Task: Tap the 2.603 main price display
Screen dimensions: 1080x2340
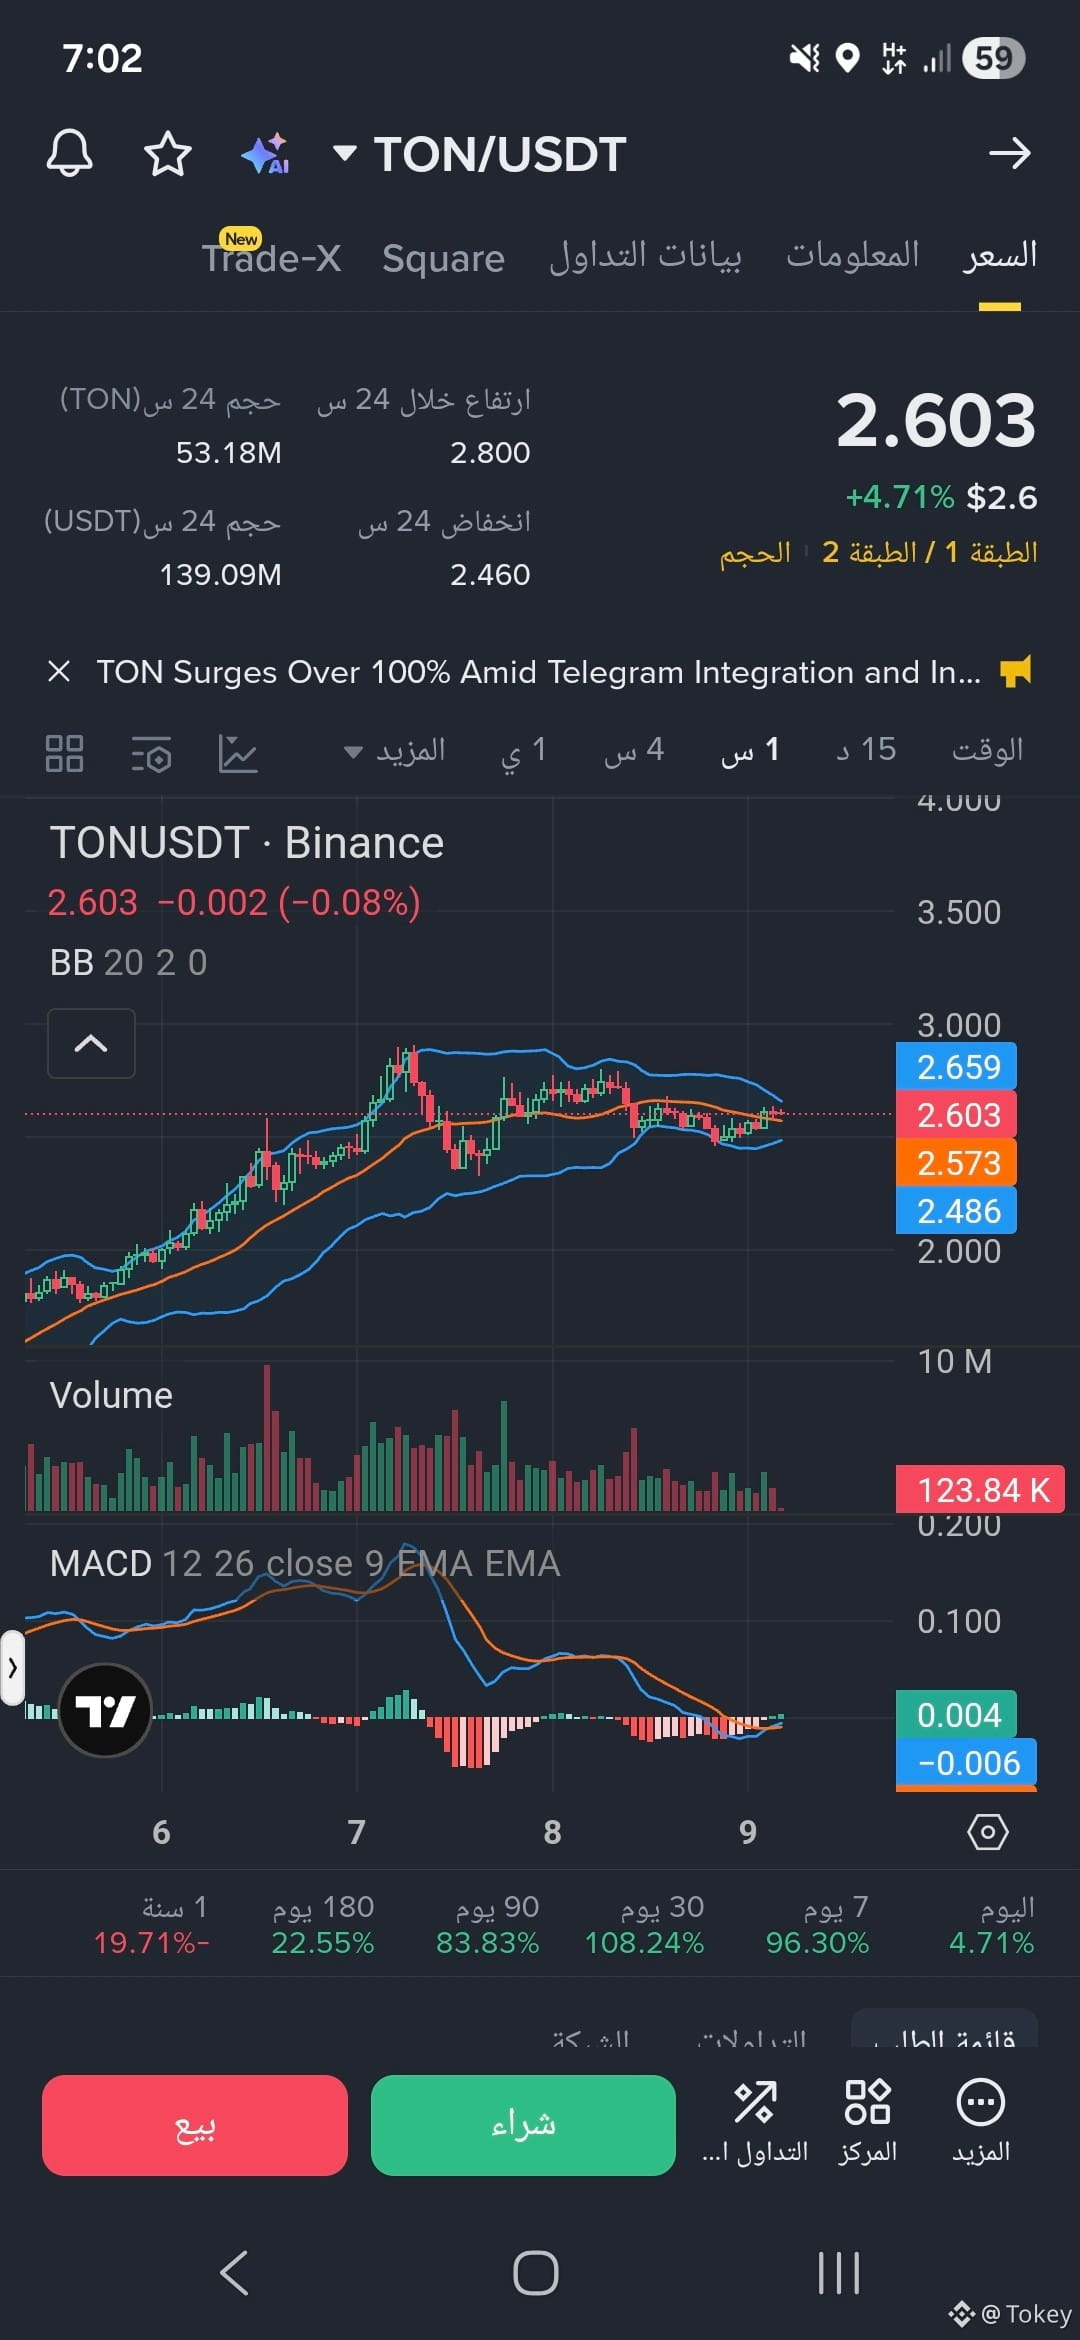Action: click(x=936, y=420)
